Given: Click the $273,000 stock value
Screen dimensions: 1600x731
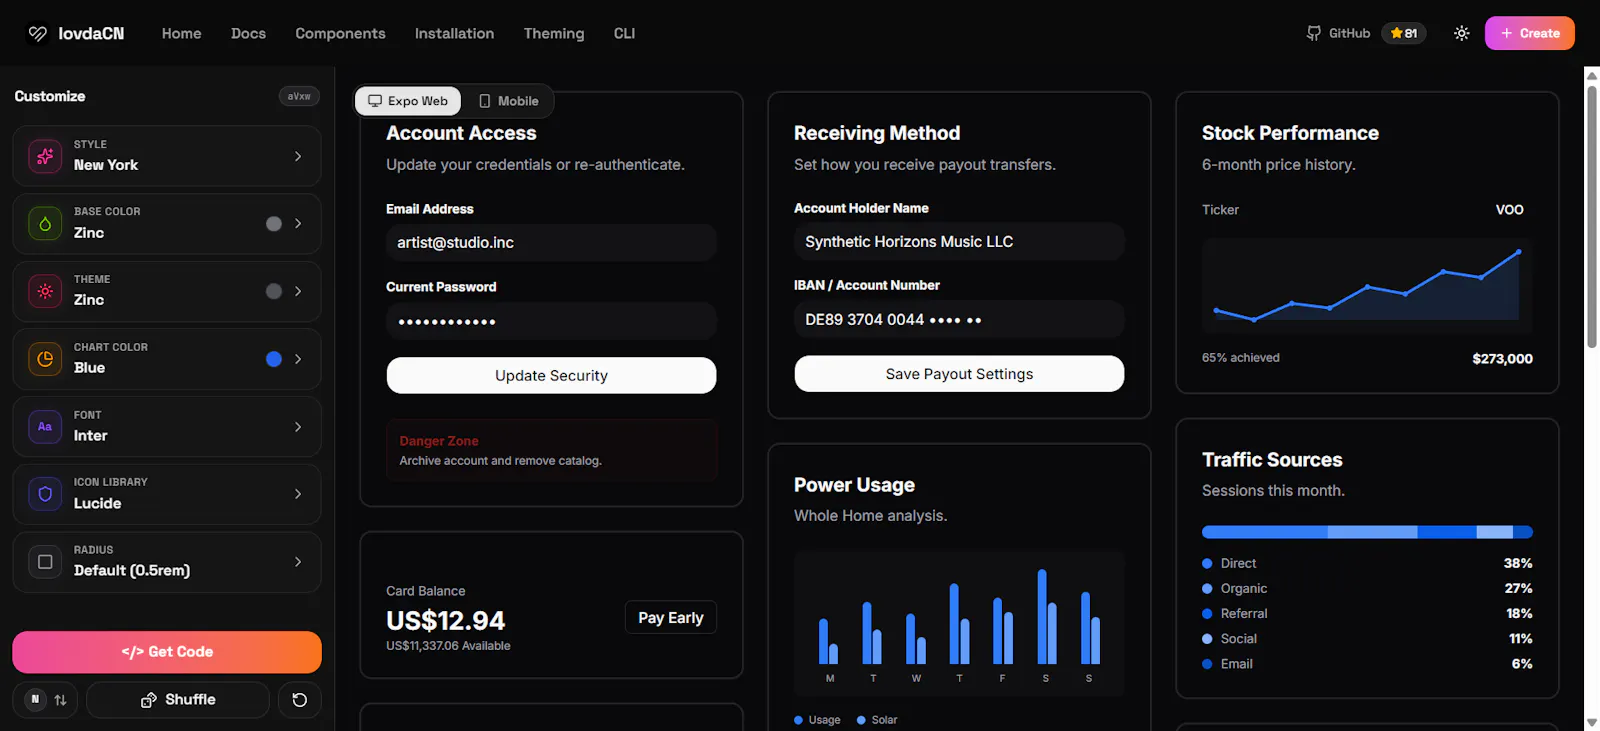Looking at the screenshot, I should coord(1502,358).
